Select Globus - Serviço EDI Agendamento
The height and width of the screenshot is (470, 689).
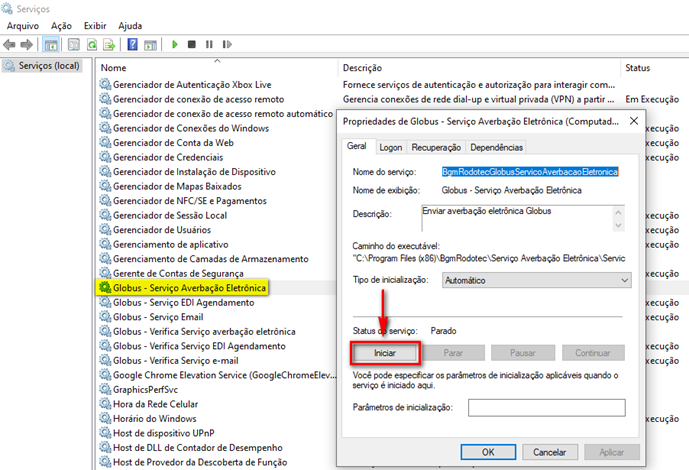(184, 303)
